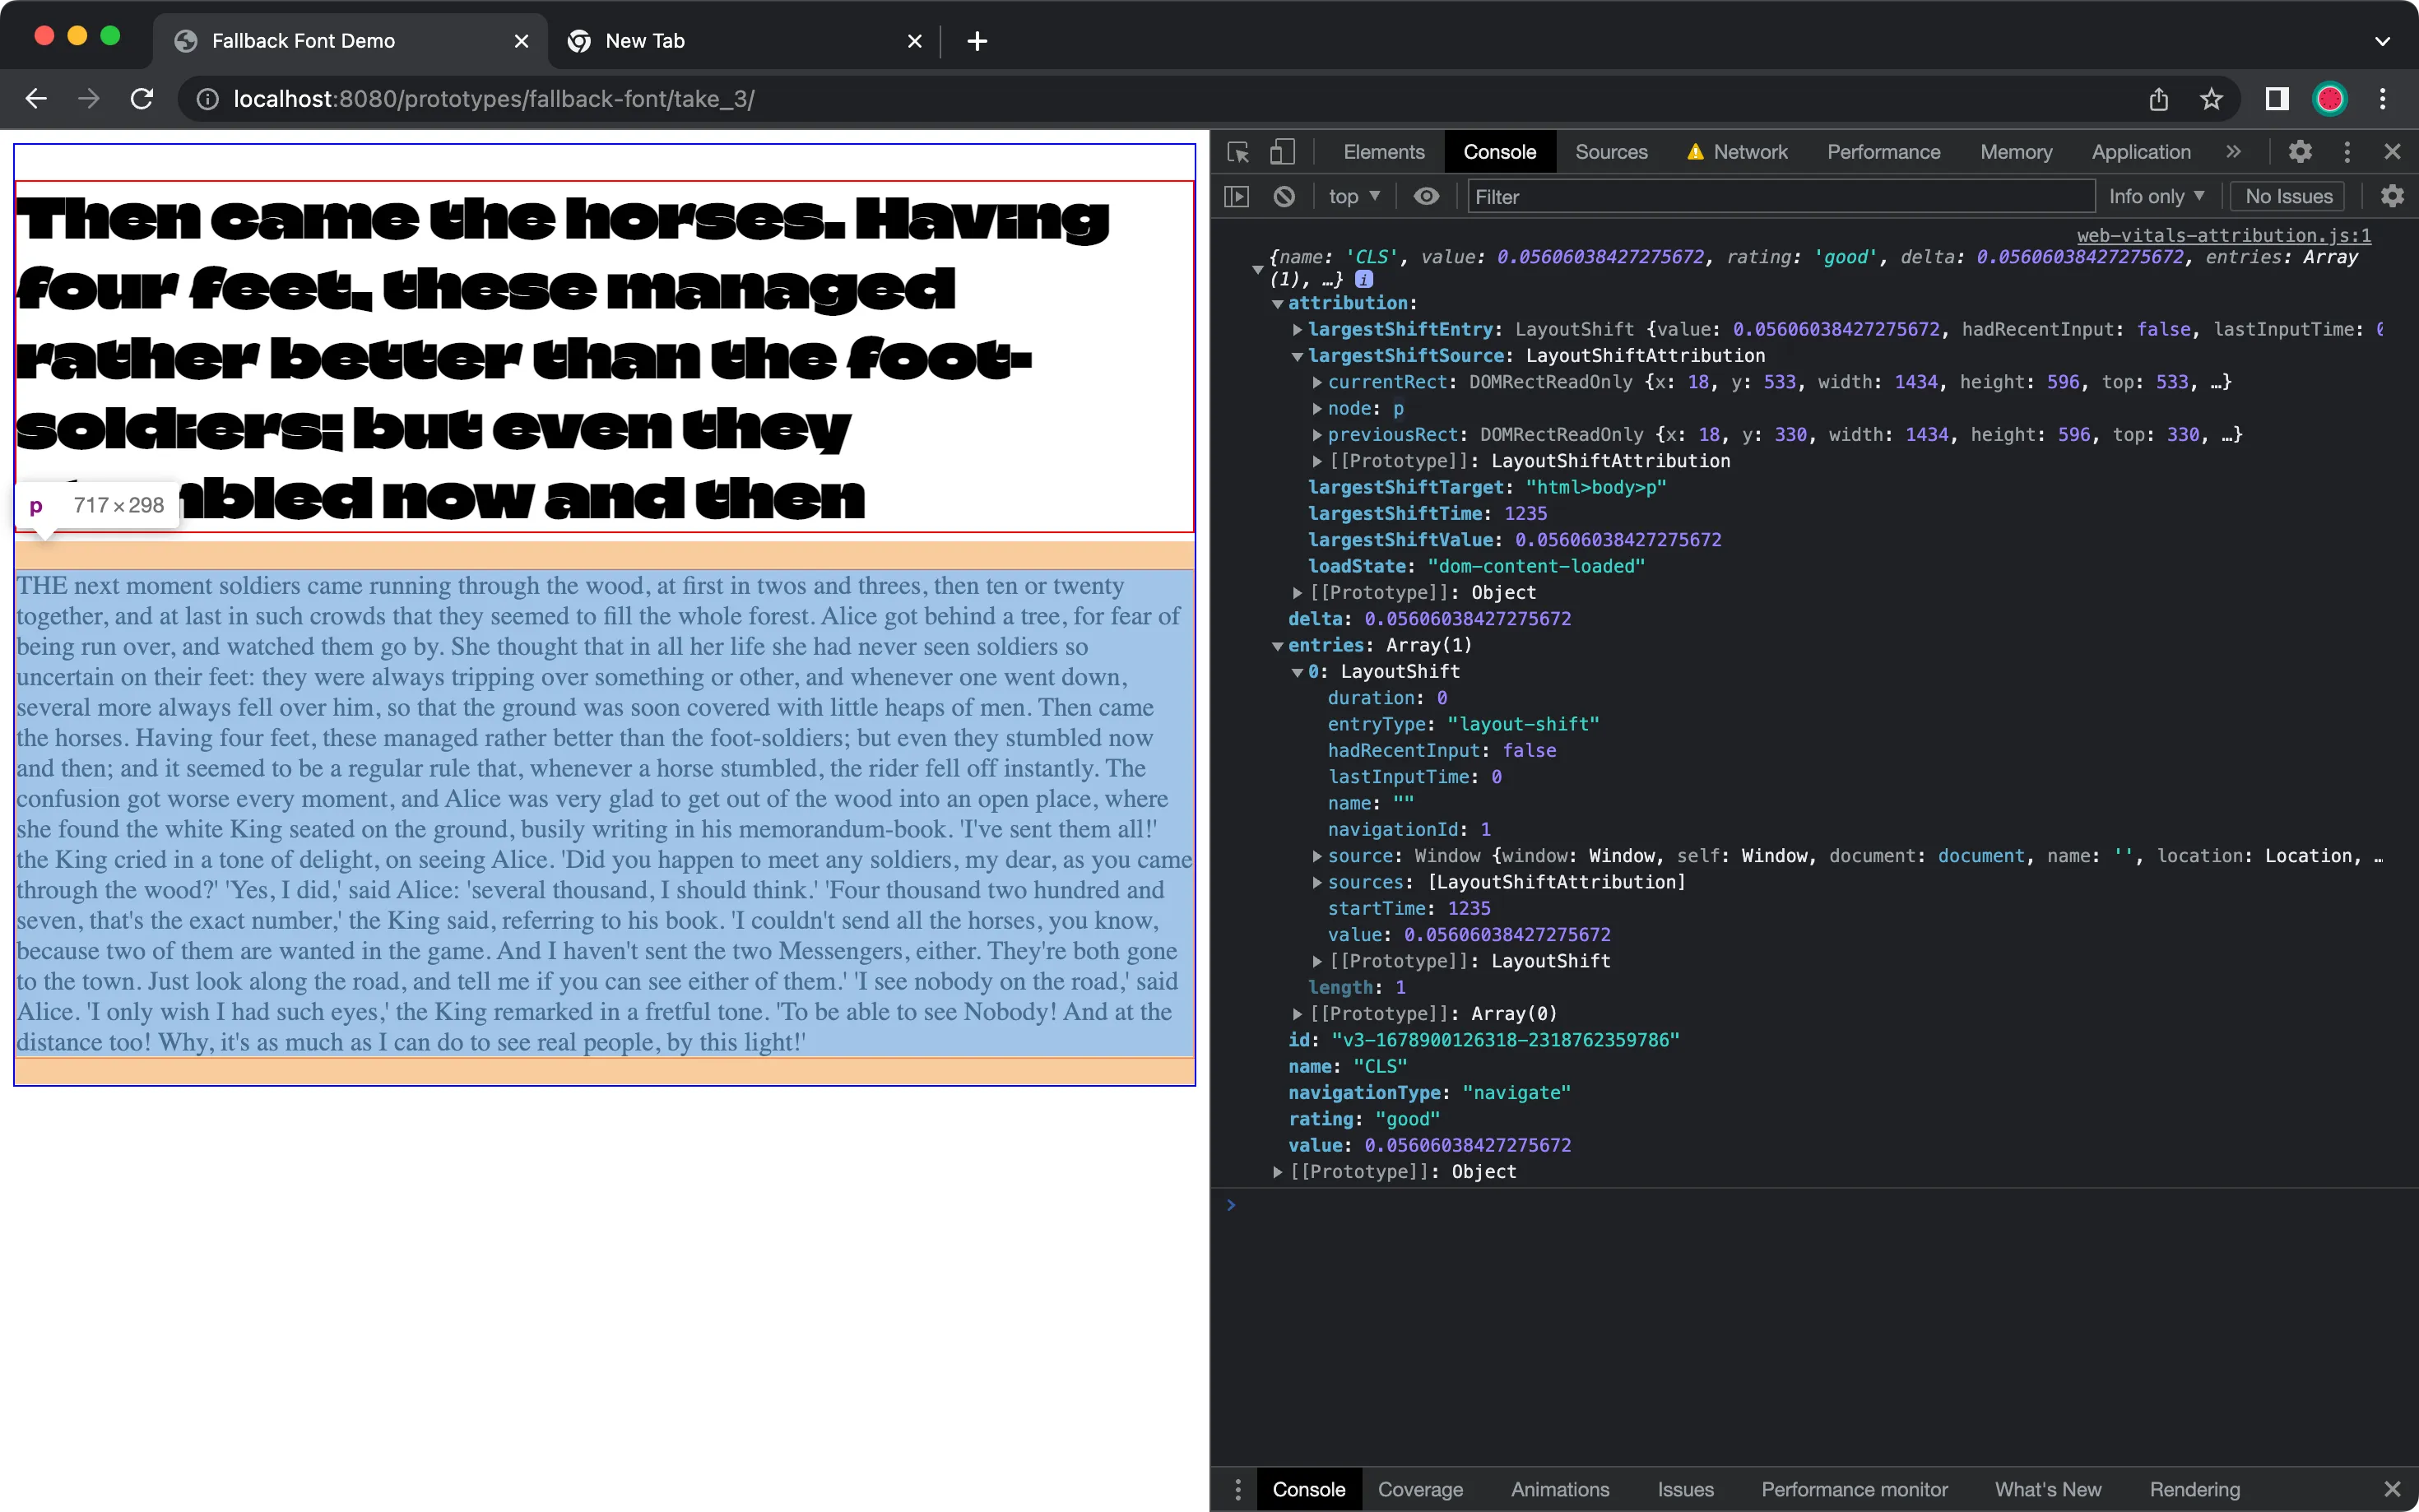Screen dimensions: 2419x1512
Task: Reload the current page
Action: pyautogui.click(x=142, y=98)
